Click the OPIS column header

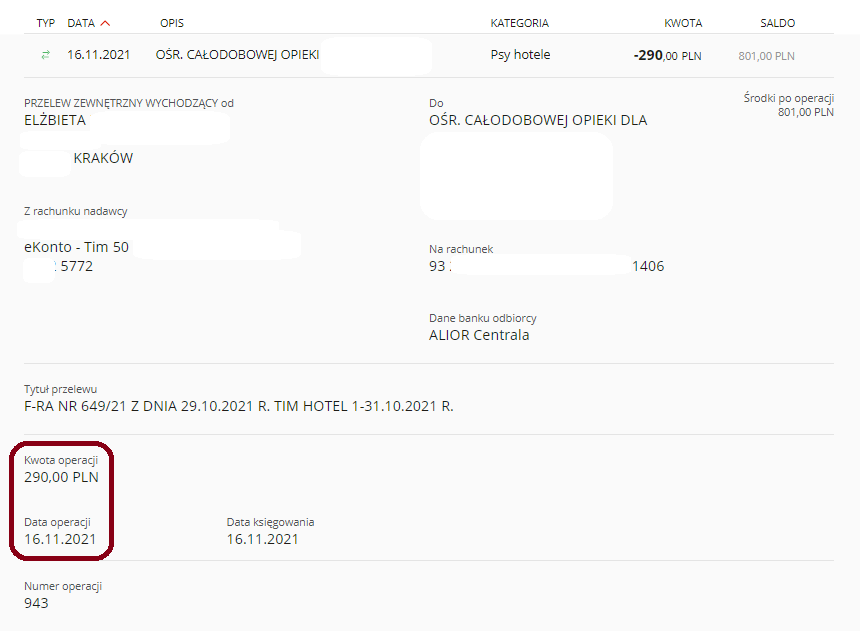click(x=172, y=23)
